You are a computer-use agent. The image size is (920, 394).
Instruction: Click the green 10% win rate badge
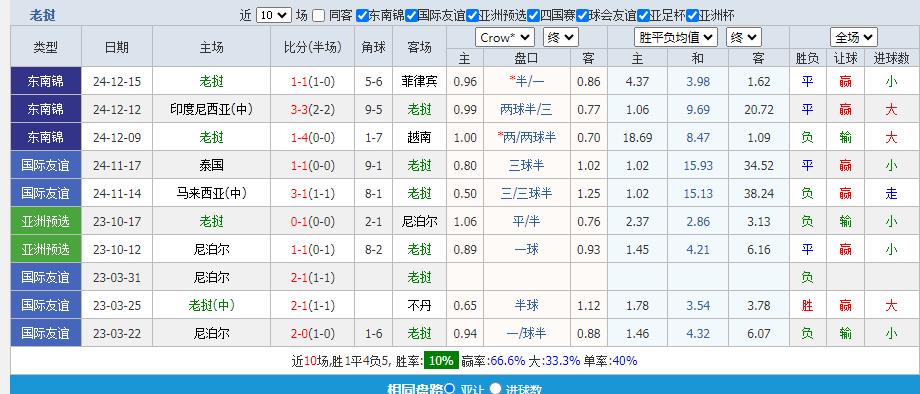440,361
